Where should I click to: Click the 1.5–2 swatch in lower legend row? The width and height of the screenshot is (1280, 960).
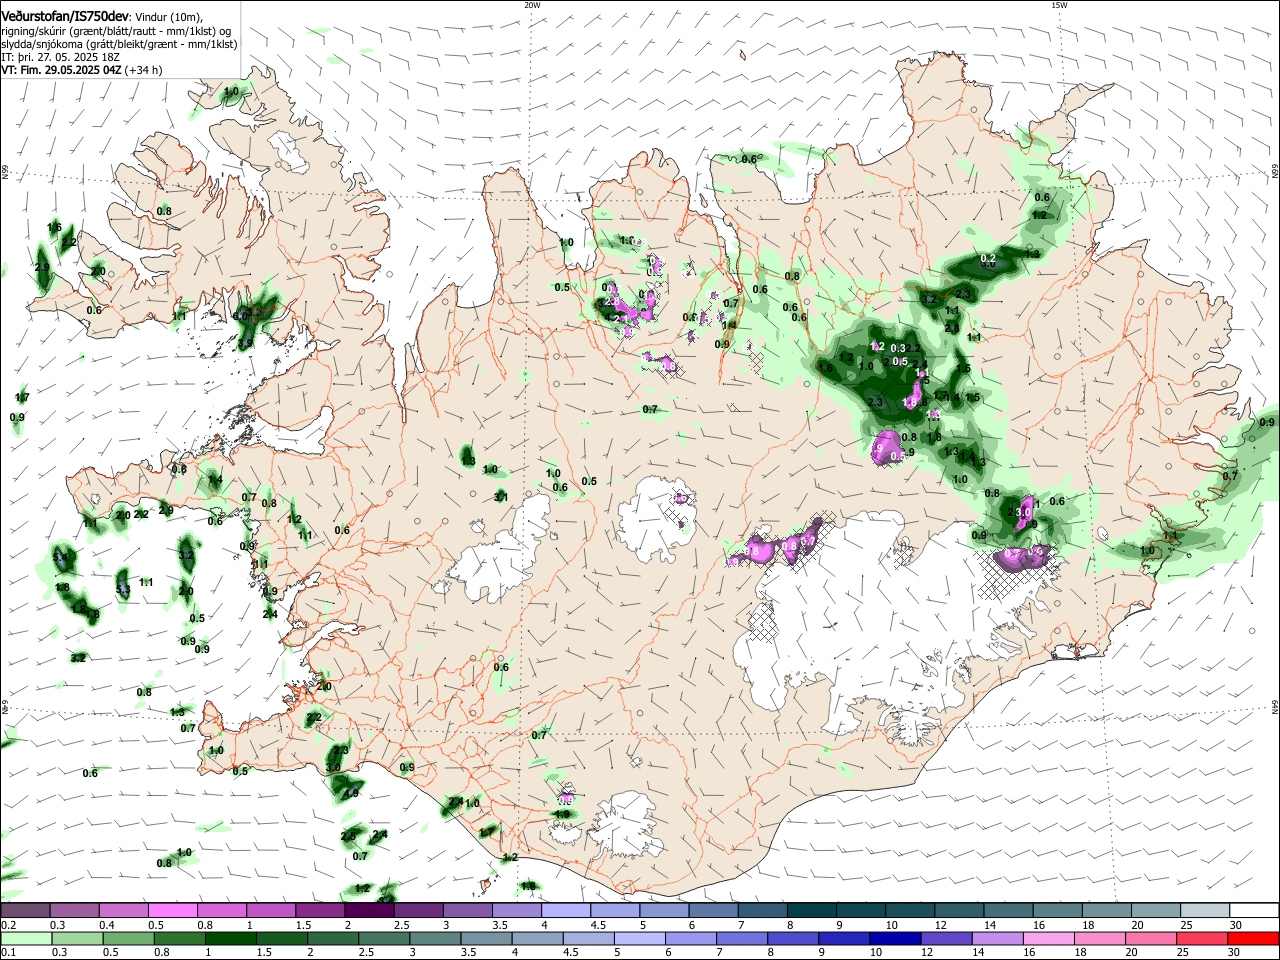(x=281, y=939)
